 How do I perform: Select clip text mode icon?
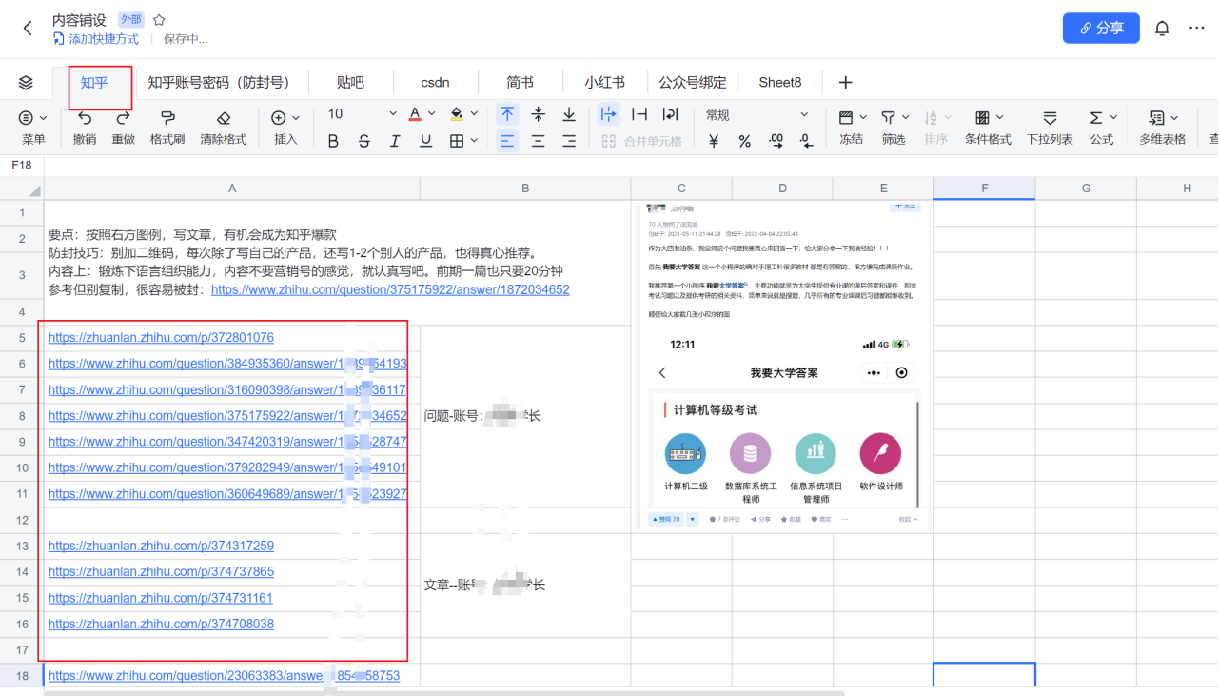click(x=640, y=114)
